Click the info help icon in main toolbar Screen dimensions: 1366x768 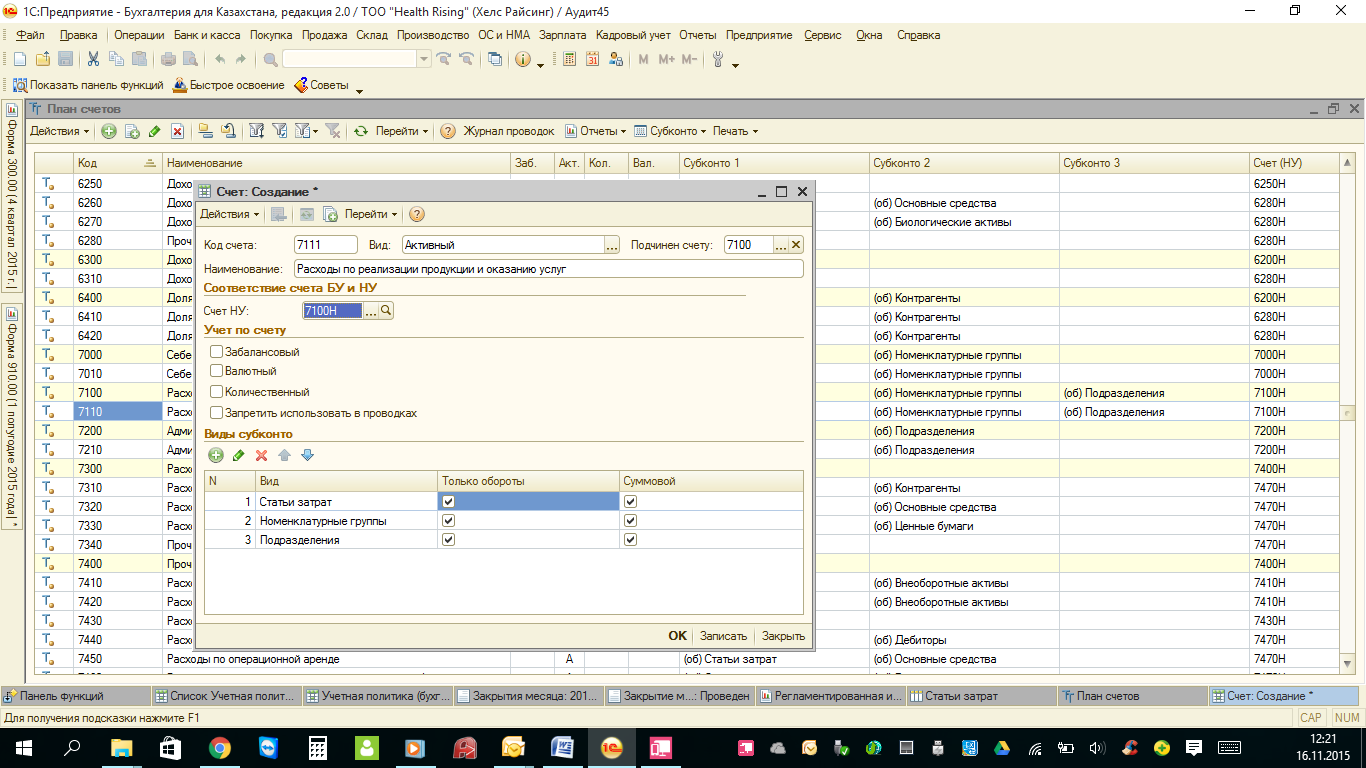coord(522,59)
